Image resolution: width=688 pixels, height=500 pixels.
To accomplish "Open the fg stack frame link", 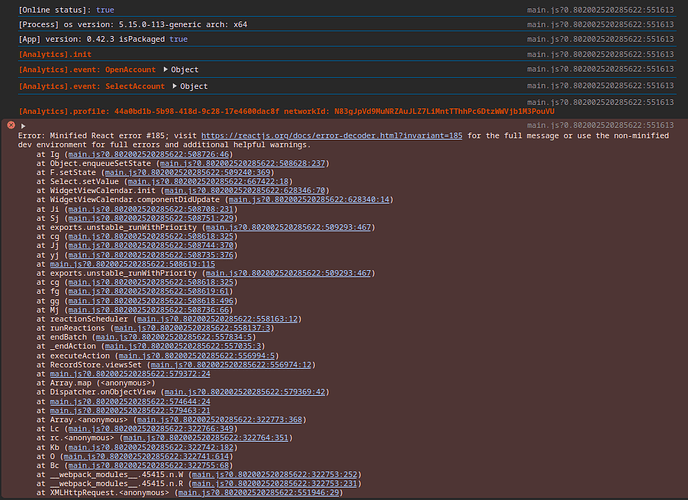I will [149, 291].
